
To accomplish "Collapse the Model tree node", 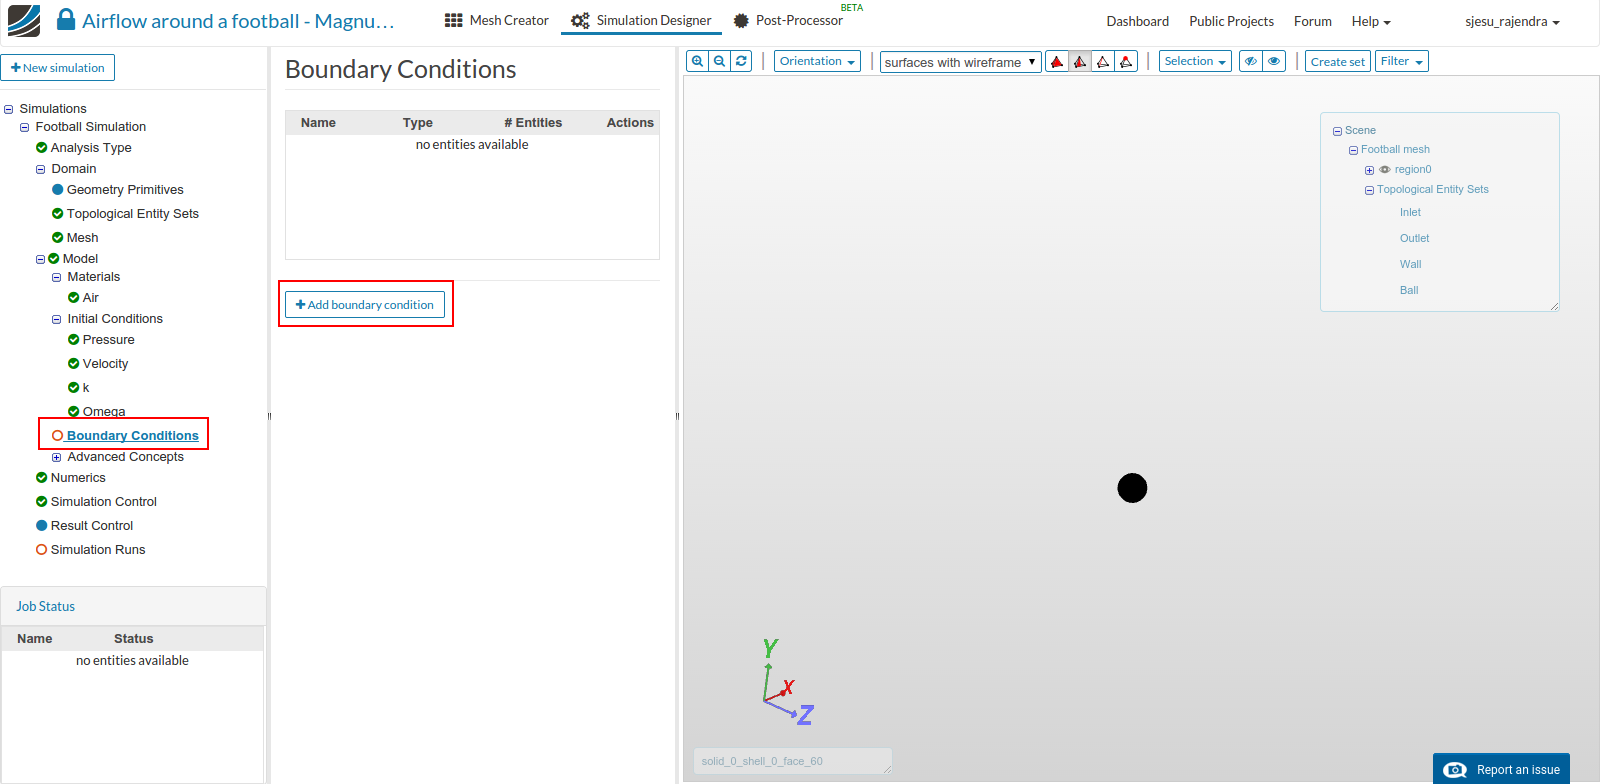I will click(41, 259).
